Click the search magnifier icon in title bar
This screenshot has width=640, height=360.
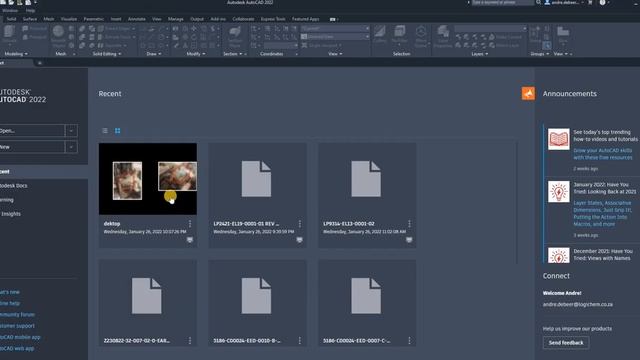point(538,2)
